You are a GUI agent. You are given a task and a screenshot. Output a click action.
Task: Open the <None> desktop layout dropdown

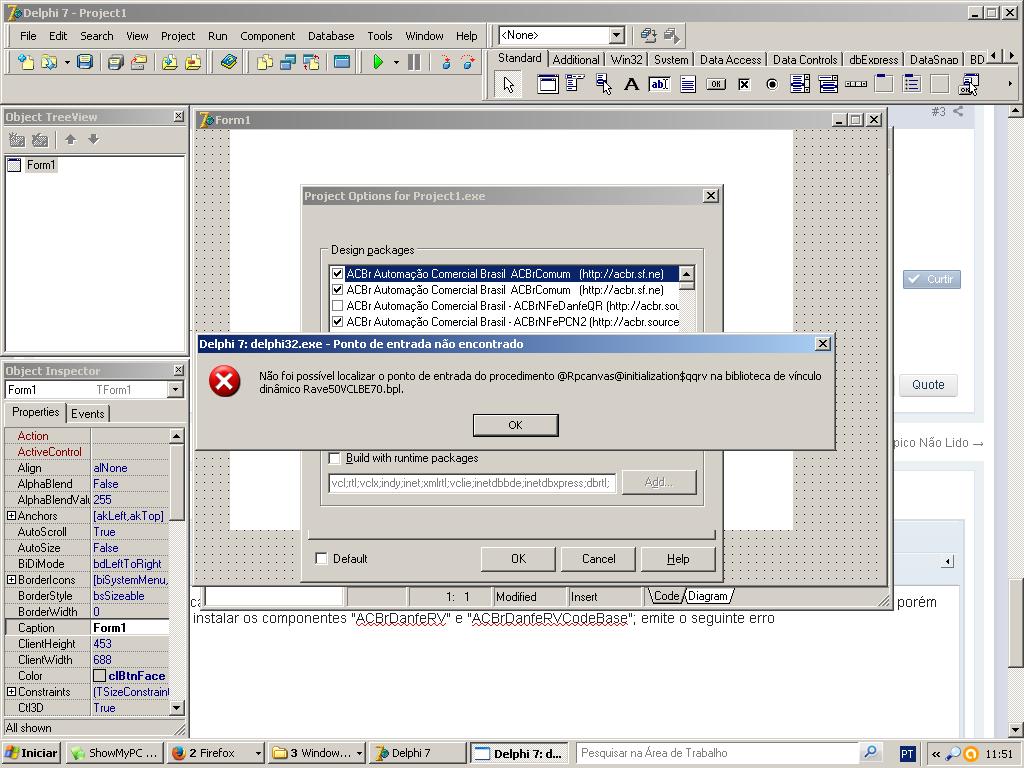tap(616, 35)
